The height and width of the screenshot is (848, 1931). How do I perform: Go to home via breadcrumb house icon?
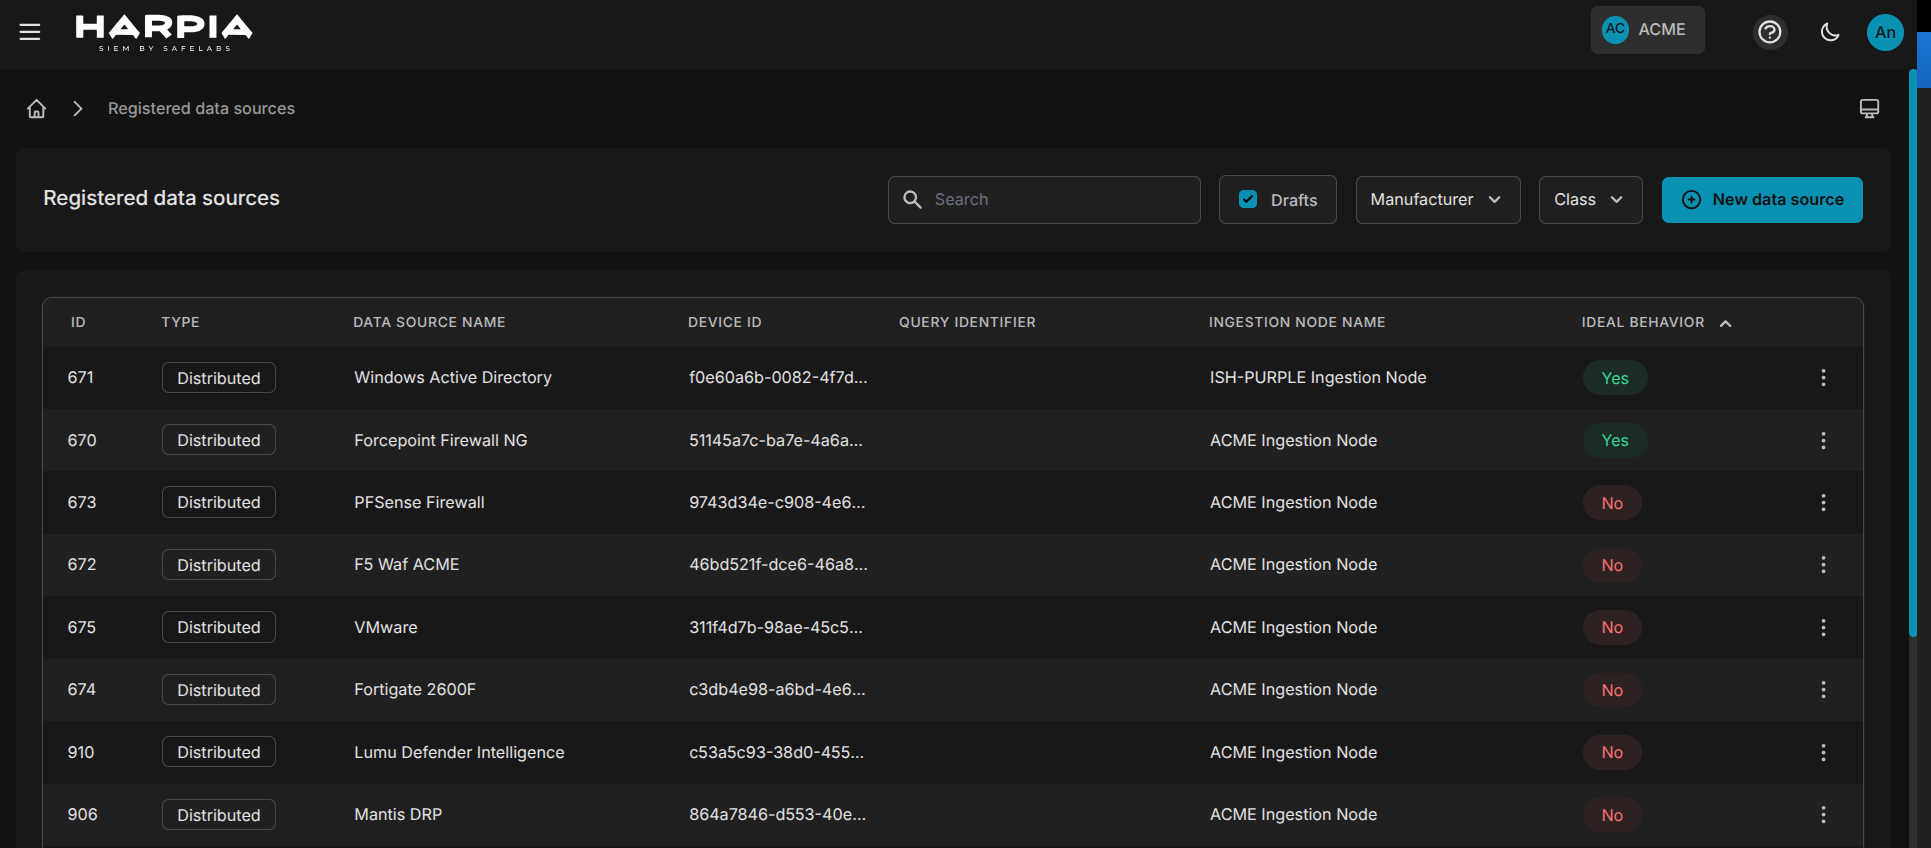pyautogui.click(x=37, y=108)
